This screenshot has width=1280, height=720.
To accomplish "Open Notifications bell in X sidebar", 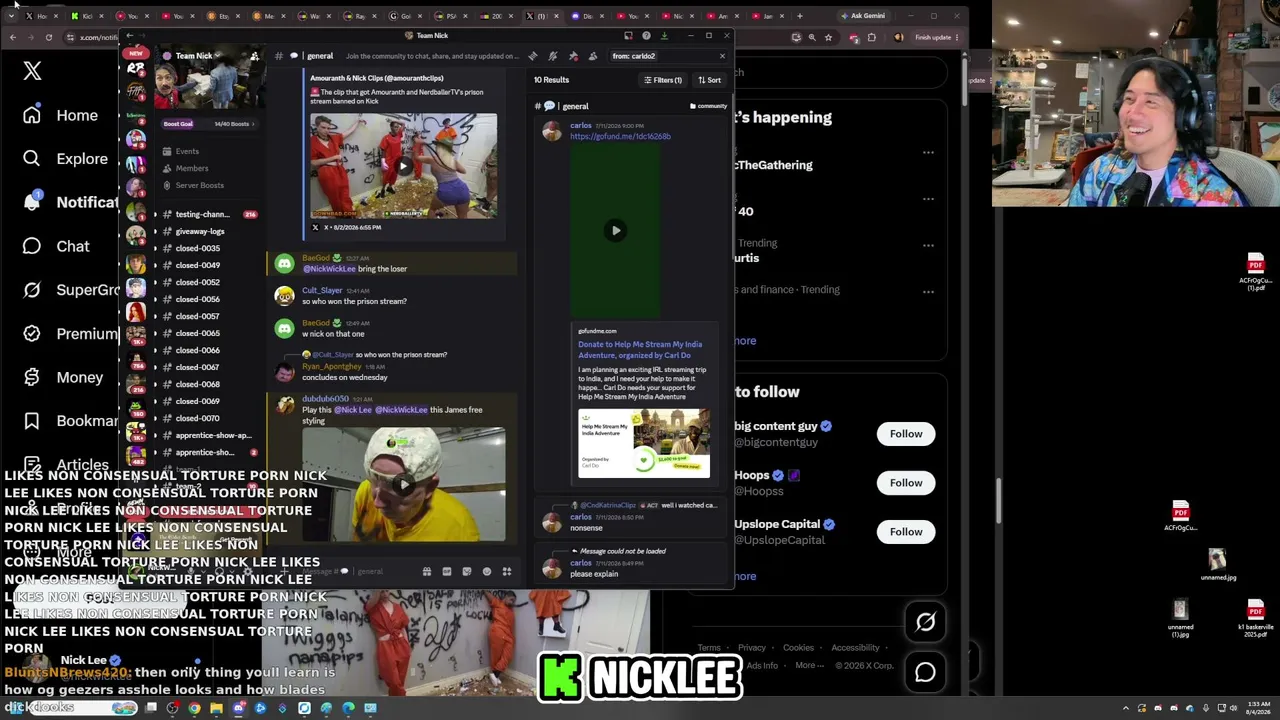I will coord(32,201).
